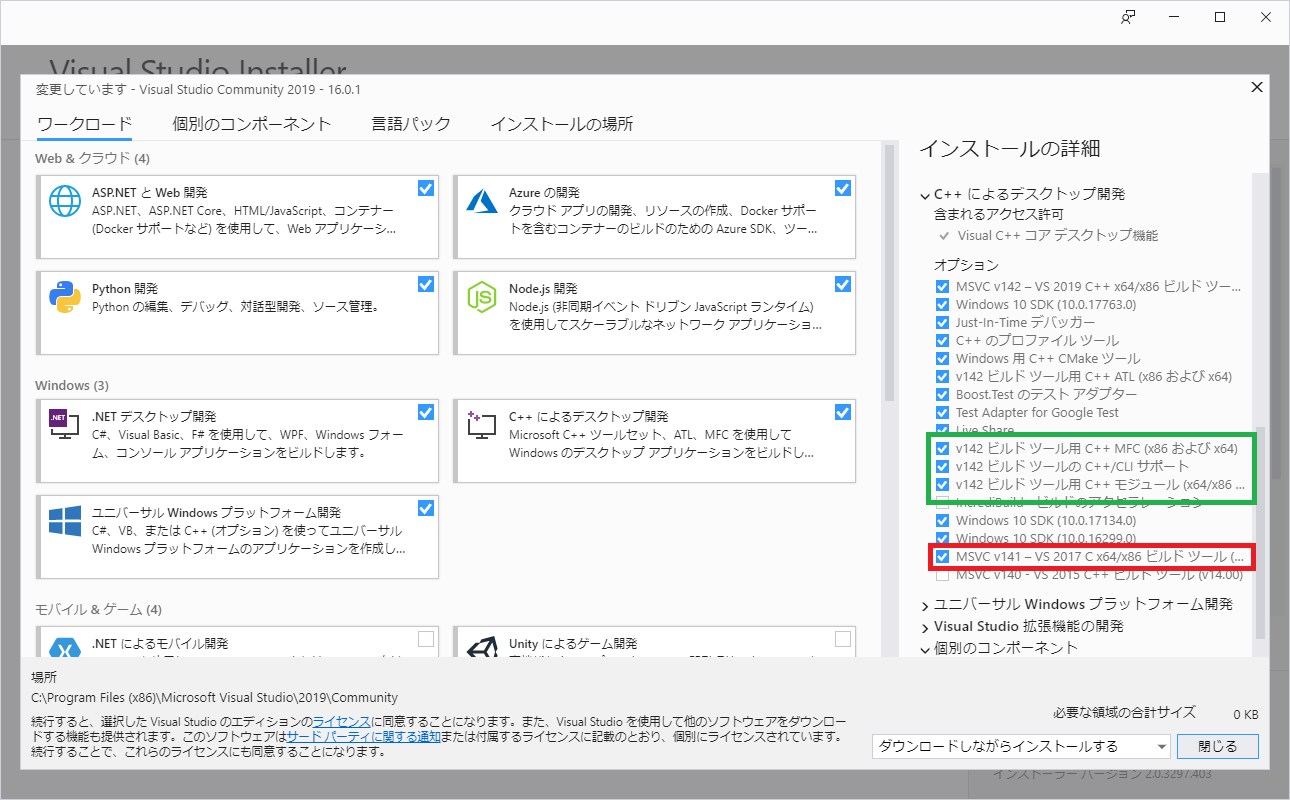Uncheck the .NET デスクトップ開発 workload checkbox
The height and width of the screenshot is (800, 1290).
(426, 412)
